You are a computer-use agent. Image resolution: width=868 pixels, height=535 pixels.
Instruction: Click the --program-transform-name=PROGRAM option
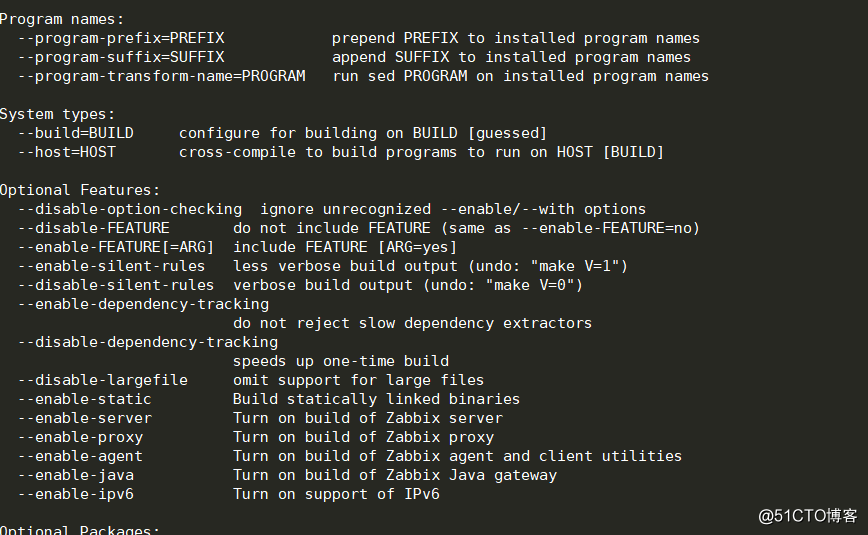(x=162, y=76)
